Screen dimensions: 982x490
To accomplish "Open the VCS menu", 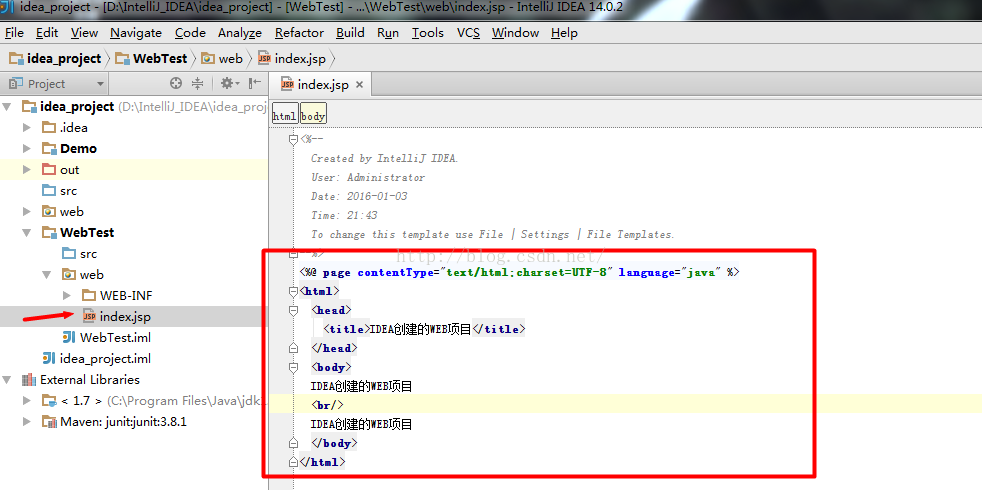I will (468, 33).
